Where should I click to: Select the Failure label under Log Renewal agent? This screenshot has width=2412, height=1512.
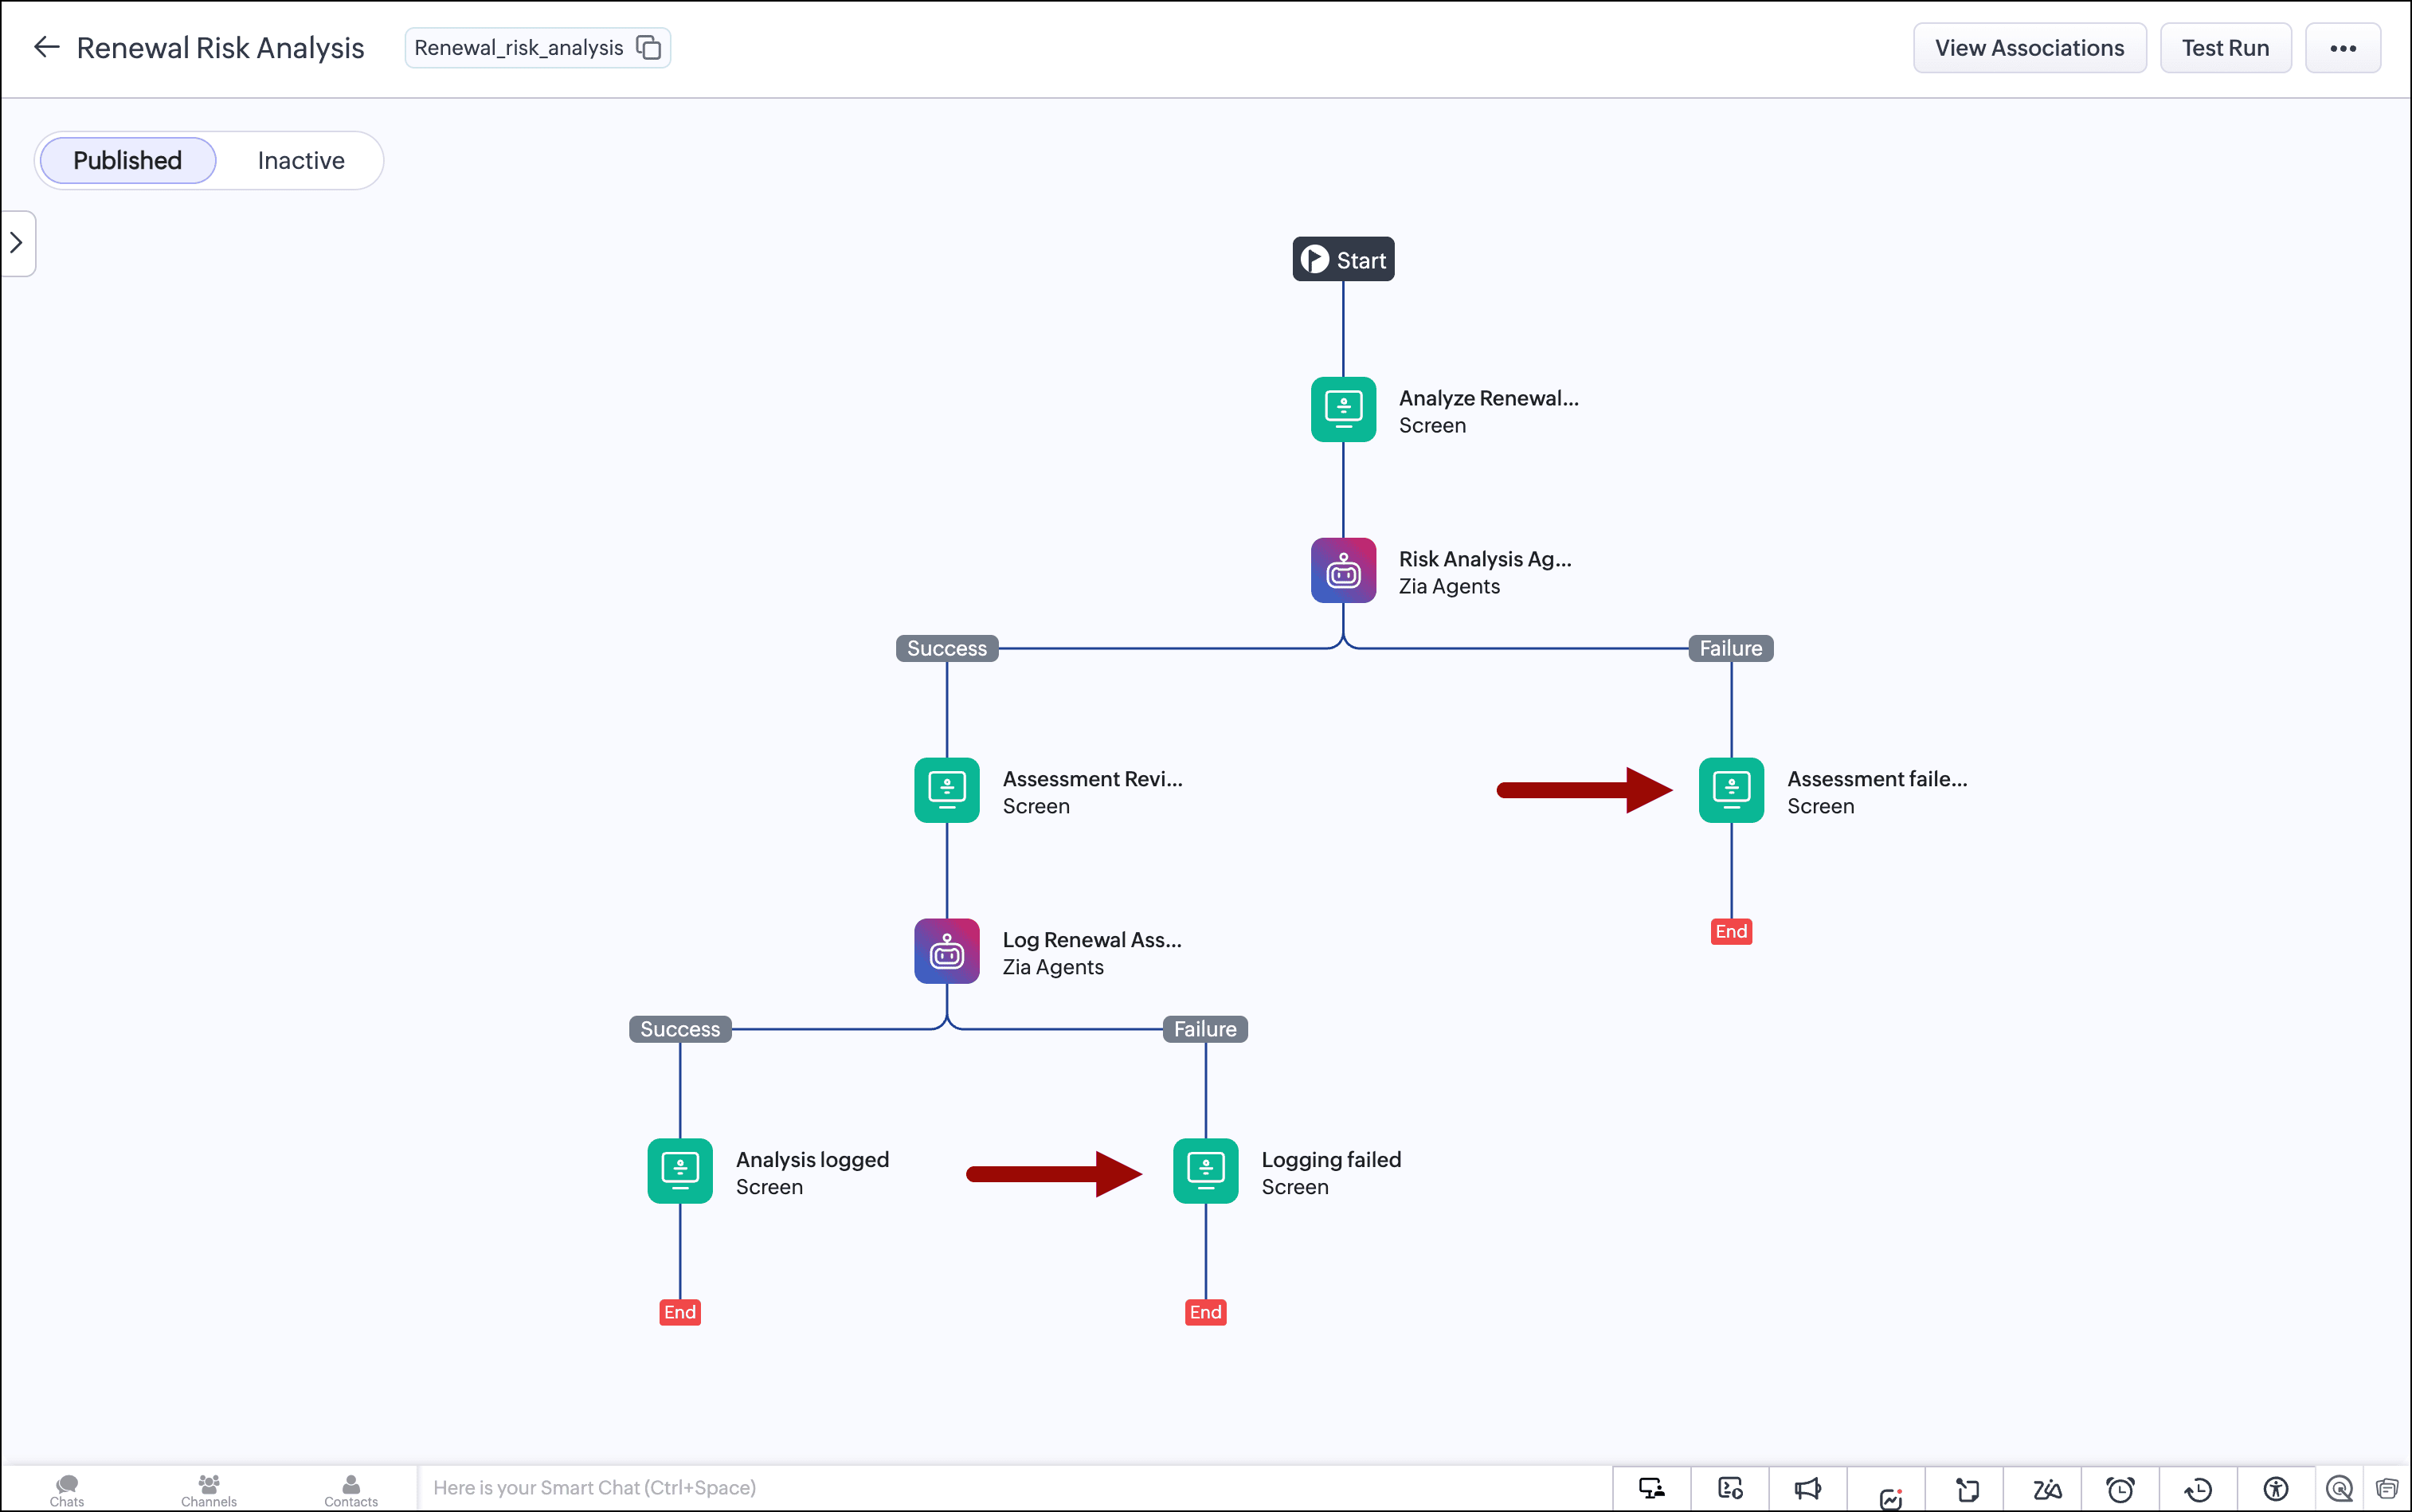[x=1205, y=1029]
